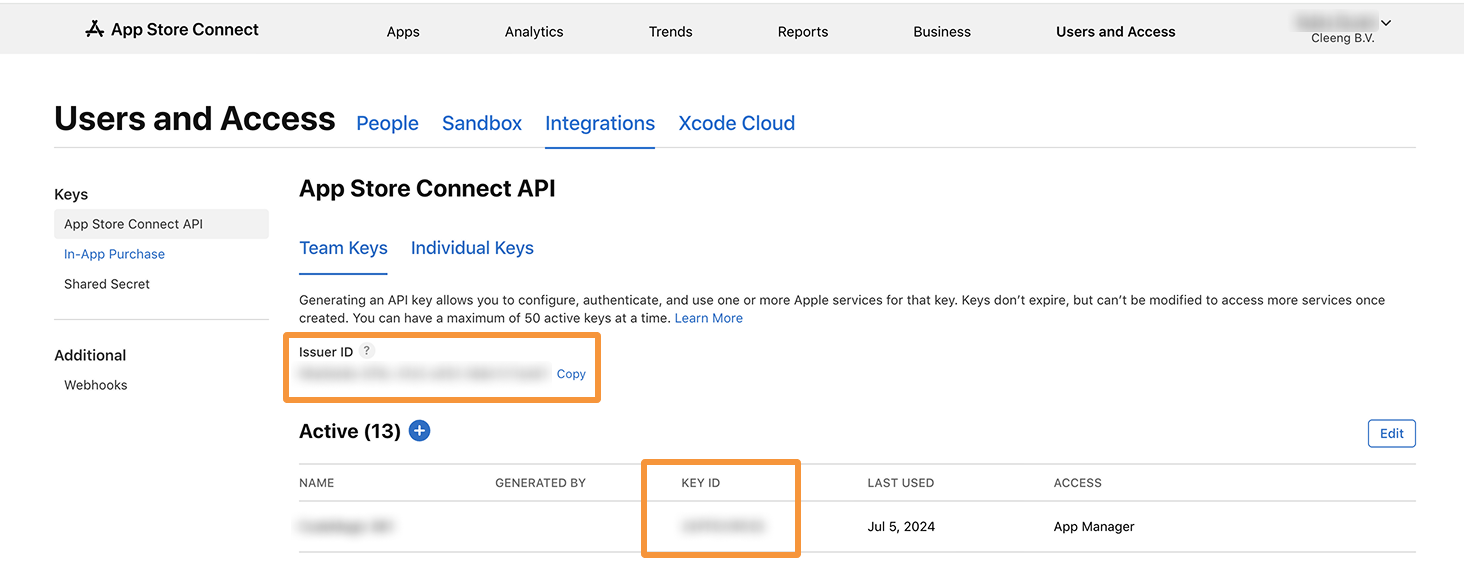Click the GENERATED BY column header

[540, 483]
